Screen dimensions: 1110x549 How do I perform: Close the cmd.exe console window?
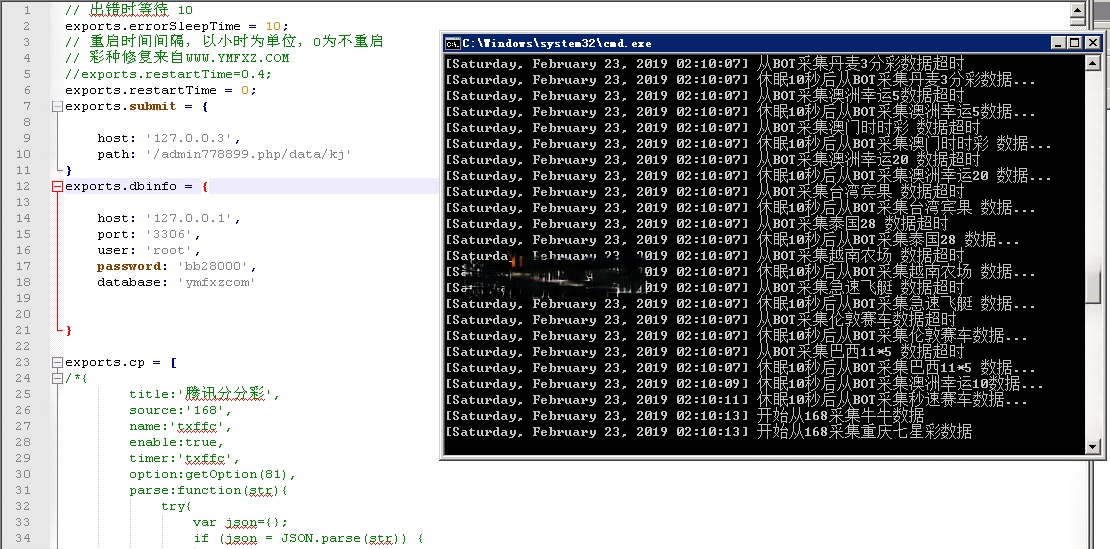tap(1092, 43)
